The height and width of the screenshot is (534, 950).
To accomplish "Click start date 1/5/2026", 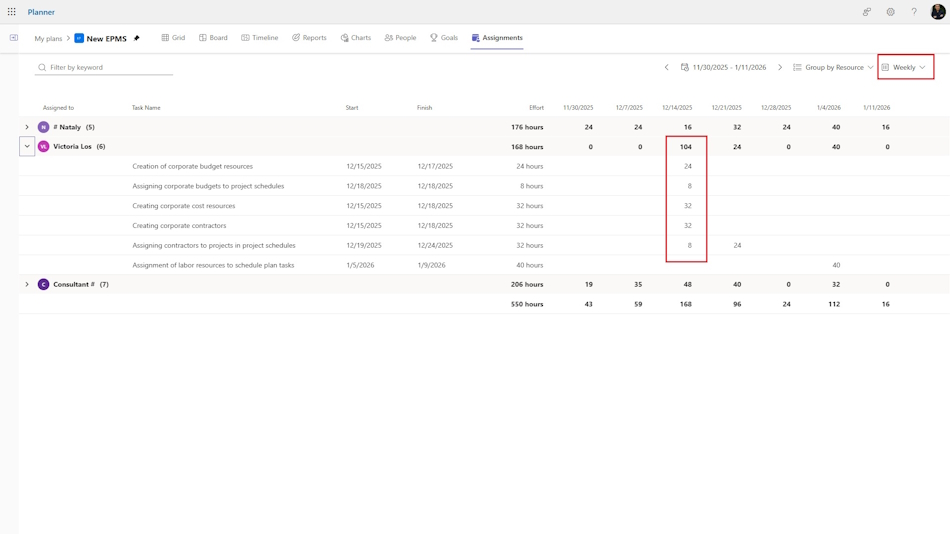I will pos(360,265).
